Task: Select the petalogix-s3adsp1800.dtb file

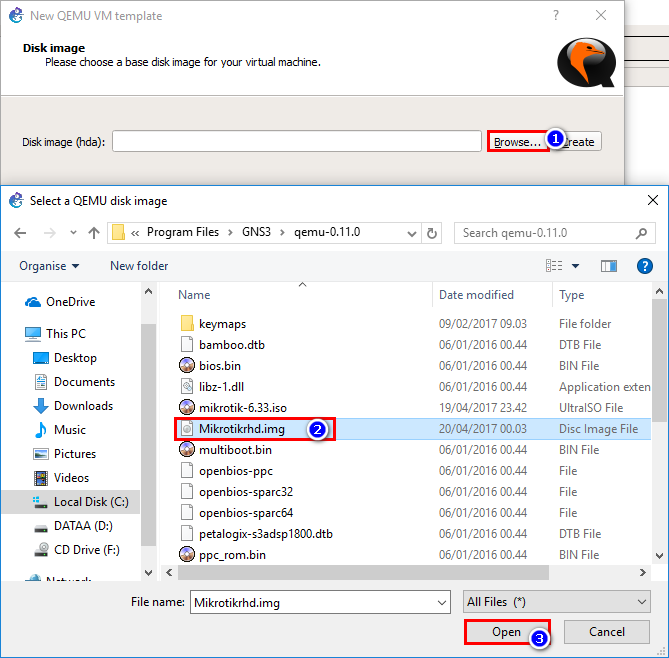Action: [265, 534]
